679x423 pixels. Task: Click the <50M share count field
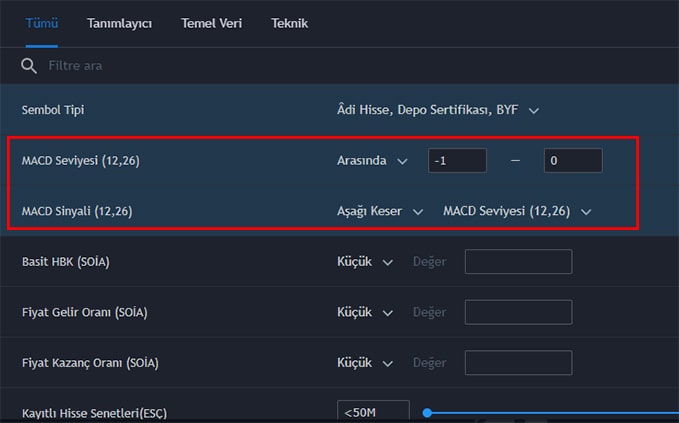pyautogui.click(x=373, y=412)
